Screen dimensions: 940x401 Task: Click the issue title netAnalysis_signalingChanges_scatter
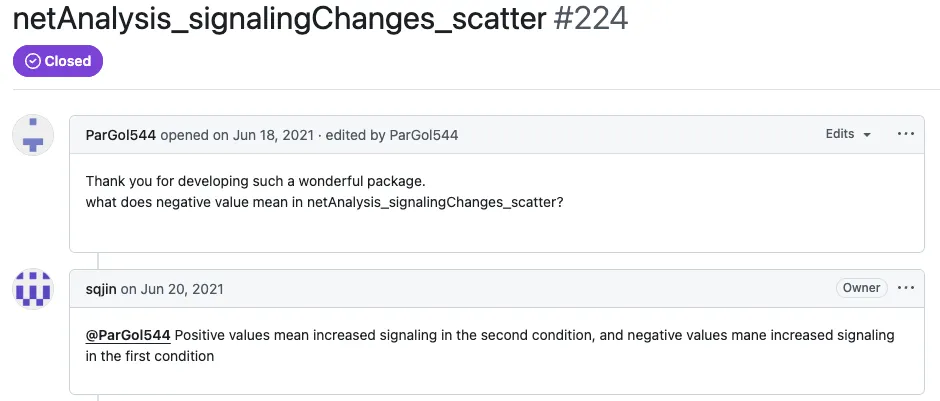(278, 18)
